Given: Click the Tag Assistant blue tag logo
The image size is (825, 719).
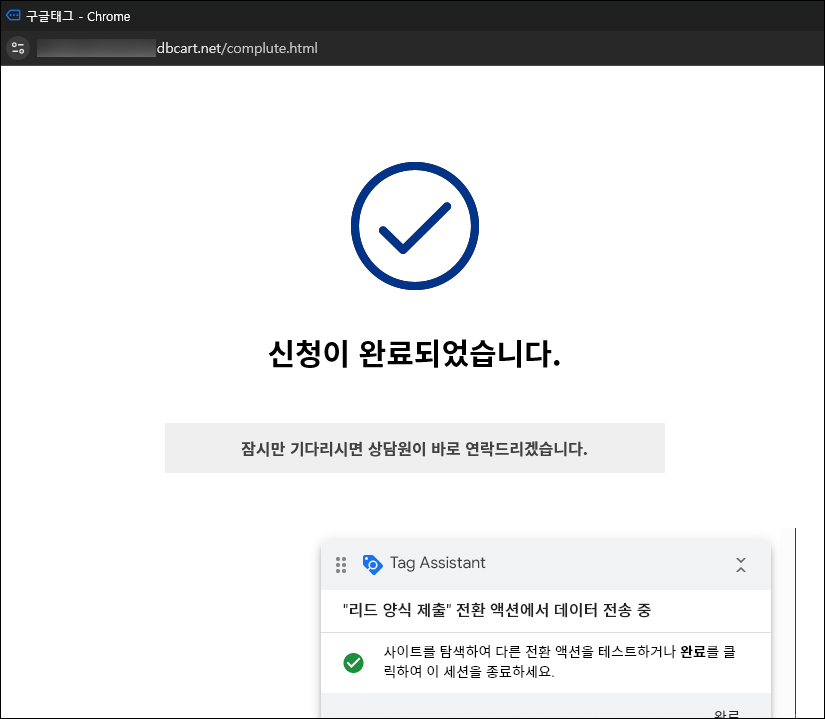Looking at the screenshot, I should click(372, 564).
